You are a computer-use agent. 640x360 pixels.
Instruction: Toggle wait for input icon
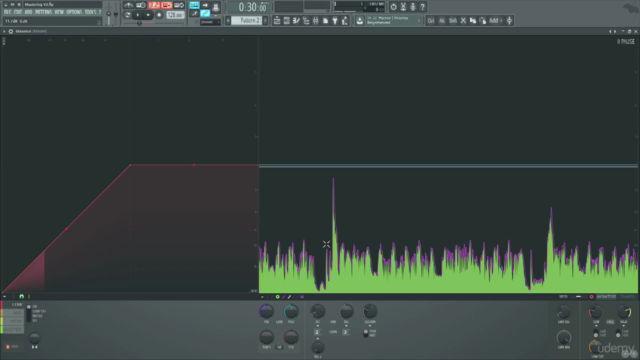[x=141, y=5]
